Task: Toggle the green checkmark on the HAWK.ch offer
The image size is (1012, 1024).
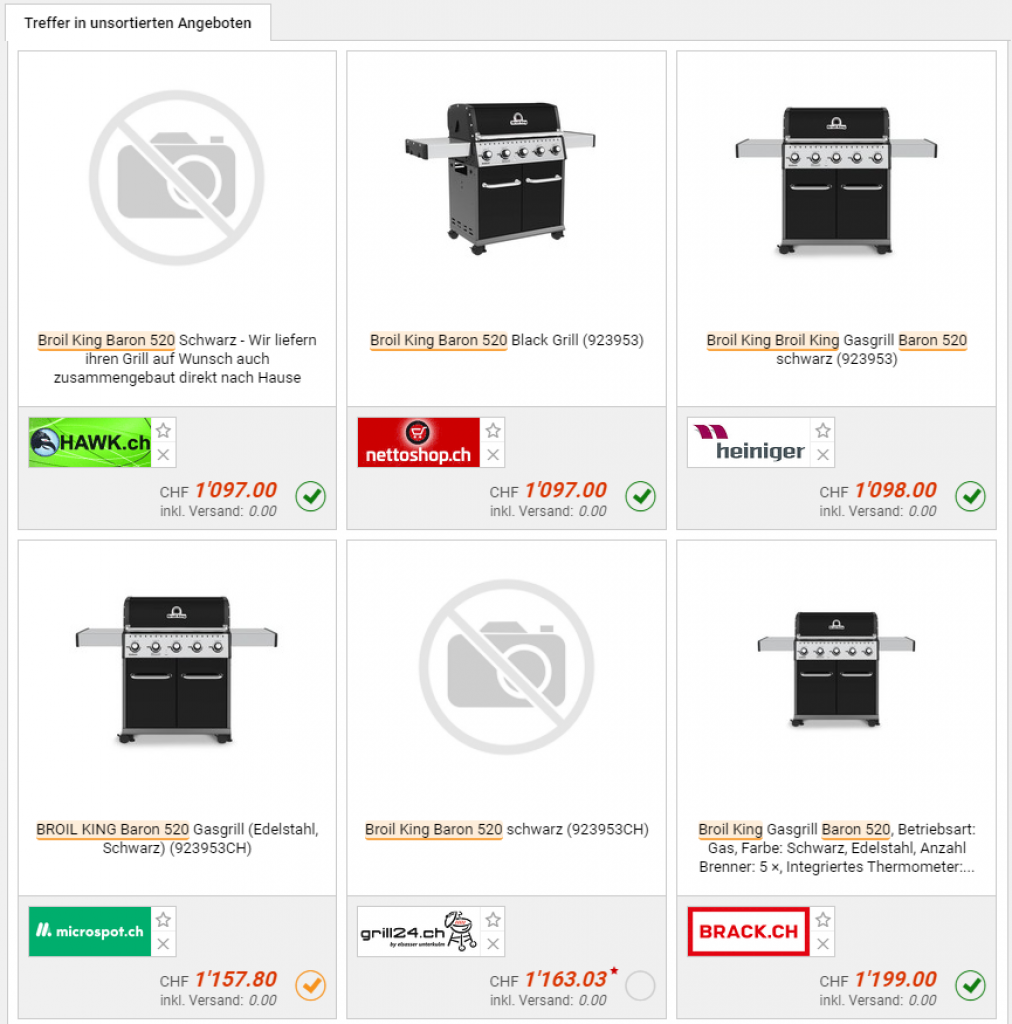Action: (311, 496)
